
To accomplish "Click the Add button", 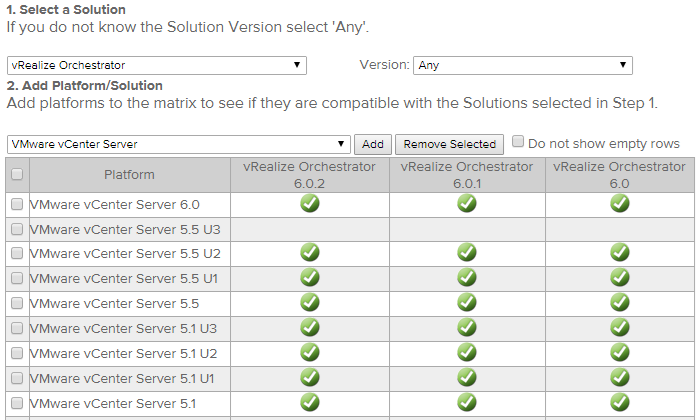I will point(373,144).
